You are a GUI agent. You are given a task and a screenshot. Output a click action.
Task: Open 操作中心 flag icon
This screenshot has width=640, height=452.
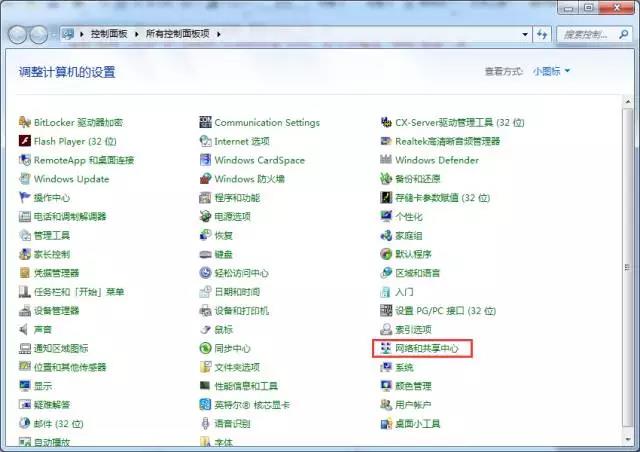(x=24, y=197)
